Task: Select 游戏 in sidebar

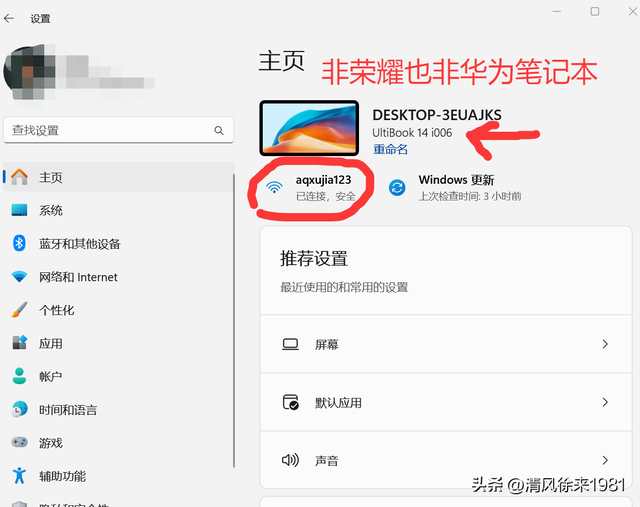Action: pyautogui.click(x=118, y=443)
